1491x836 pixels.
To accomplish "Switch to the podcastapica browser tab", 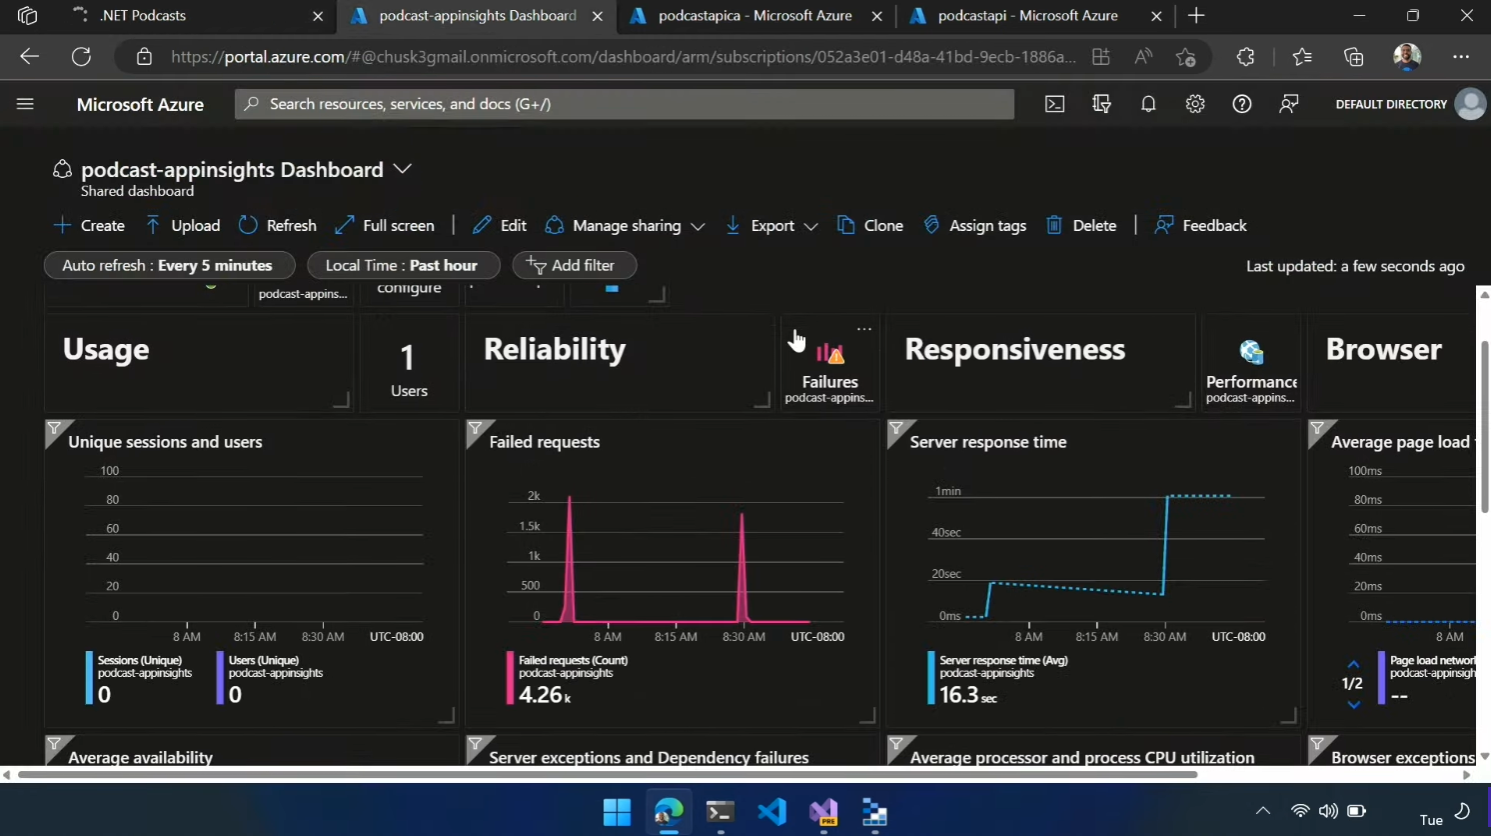I will [755, 16].
